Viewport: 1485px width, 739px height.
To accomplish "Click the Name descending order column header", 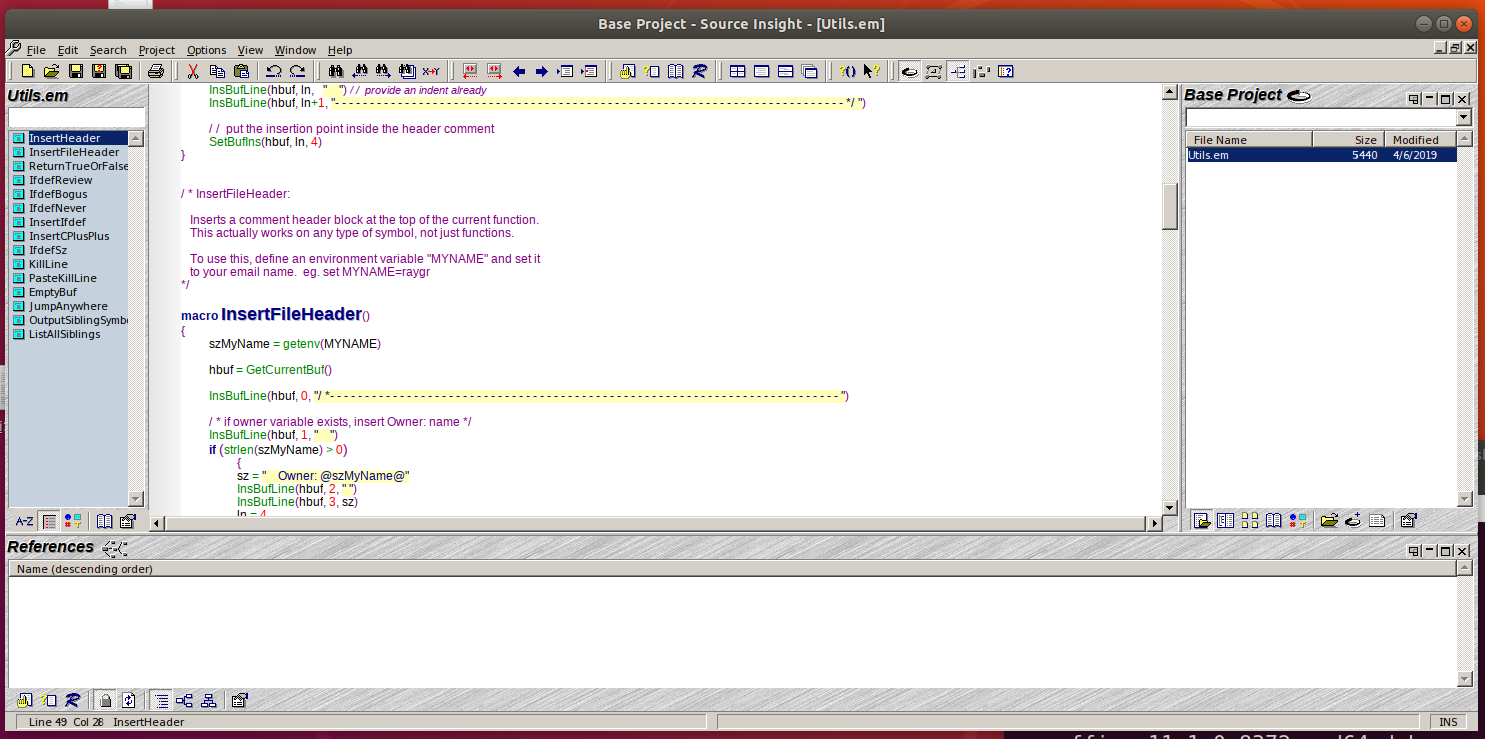I will pos(83,569).
